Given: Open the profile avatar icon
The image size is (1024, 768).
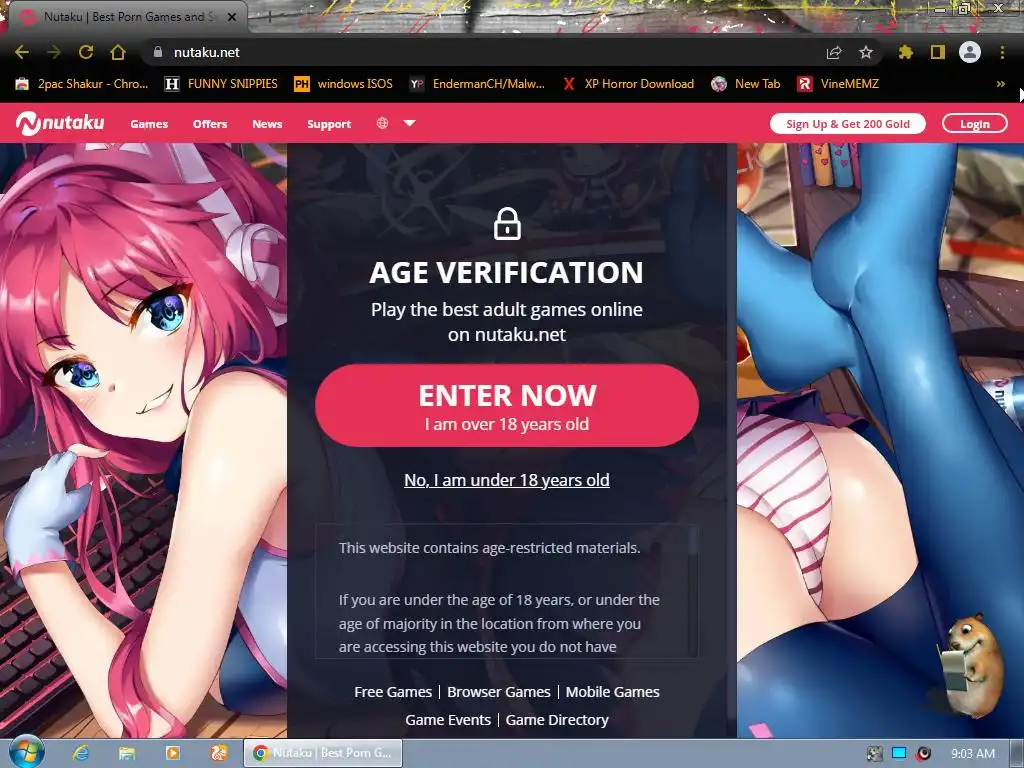Looking at the screenshot, I should tap(970, 52).
